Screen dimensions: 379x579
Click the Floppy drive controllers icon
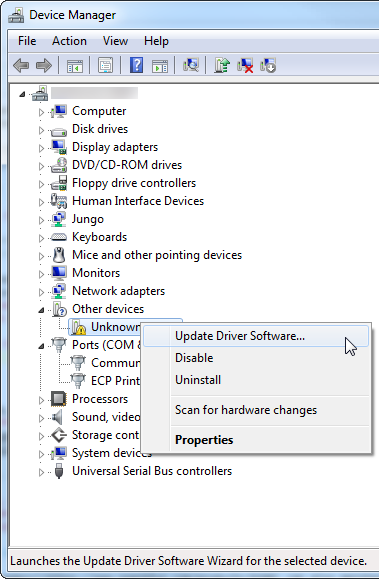tap(59, 183)
